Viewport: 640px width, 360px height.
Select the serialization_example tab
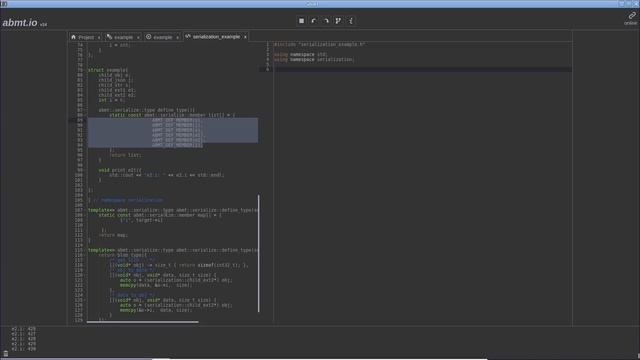pyautogui.click(x=216, y=37)
